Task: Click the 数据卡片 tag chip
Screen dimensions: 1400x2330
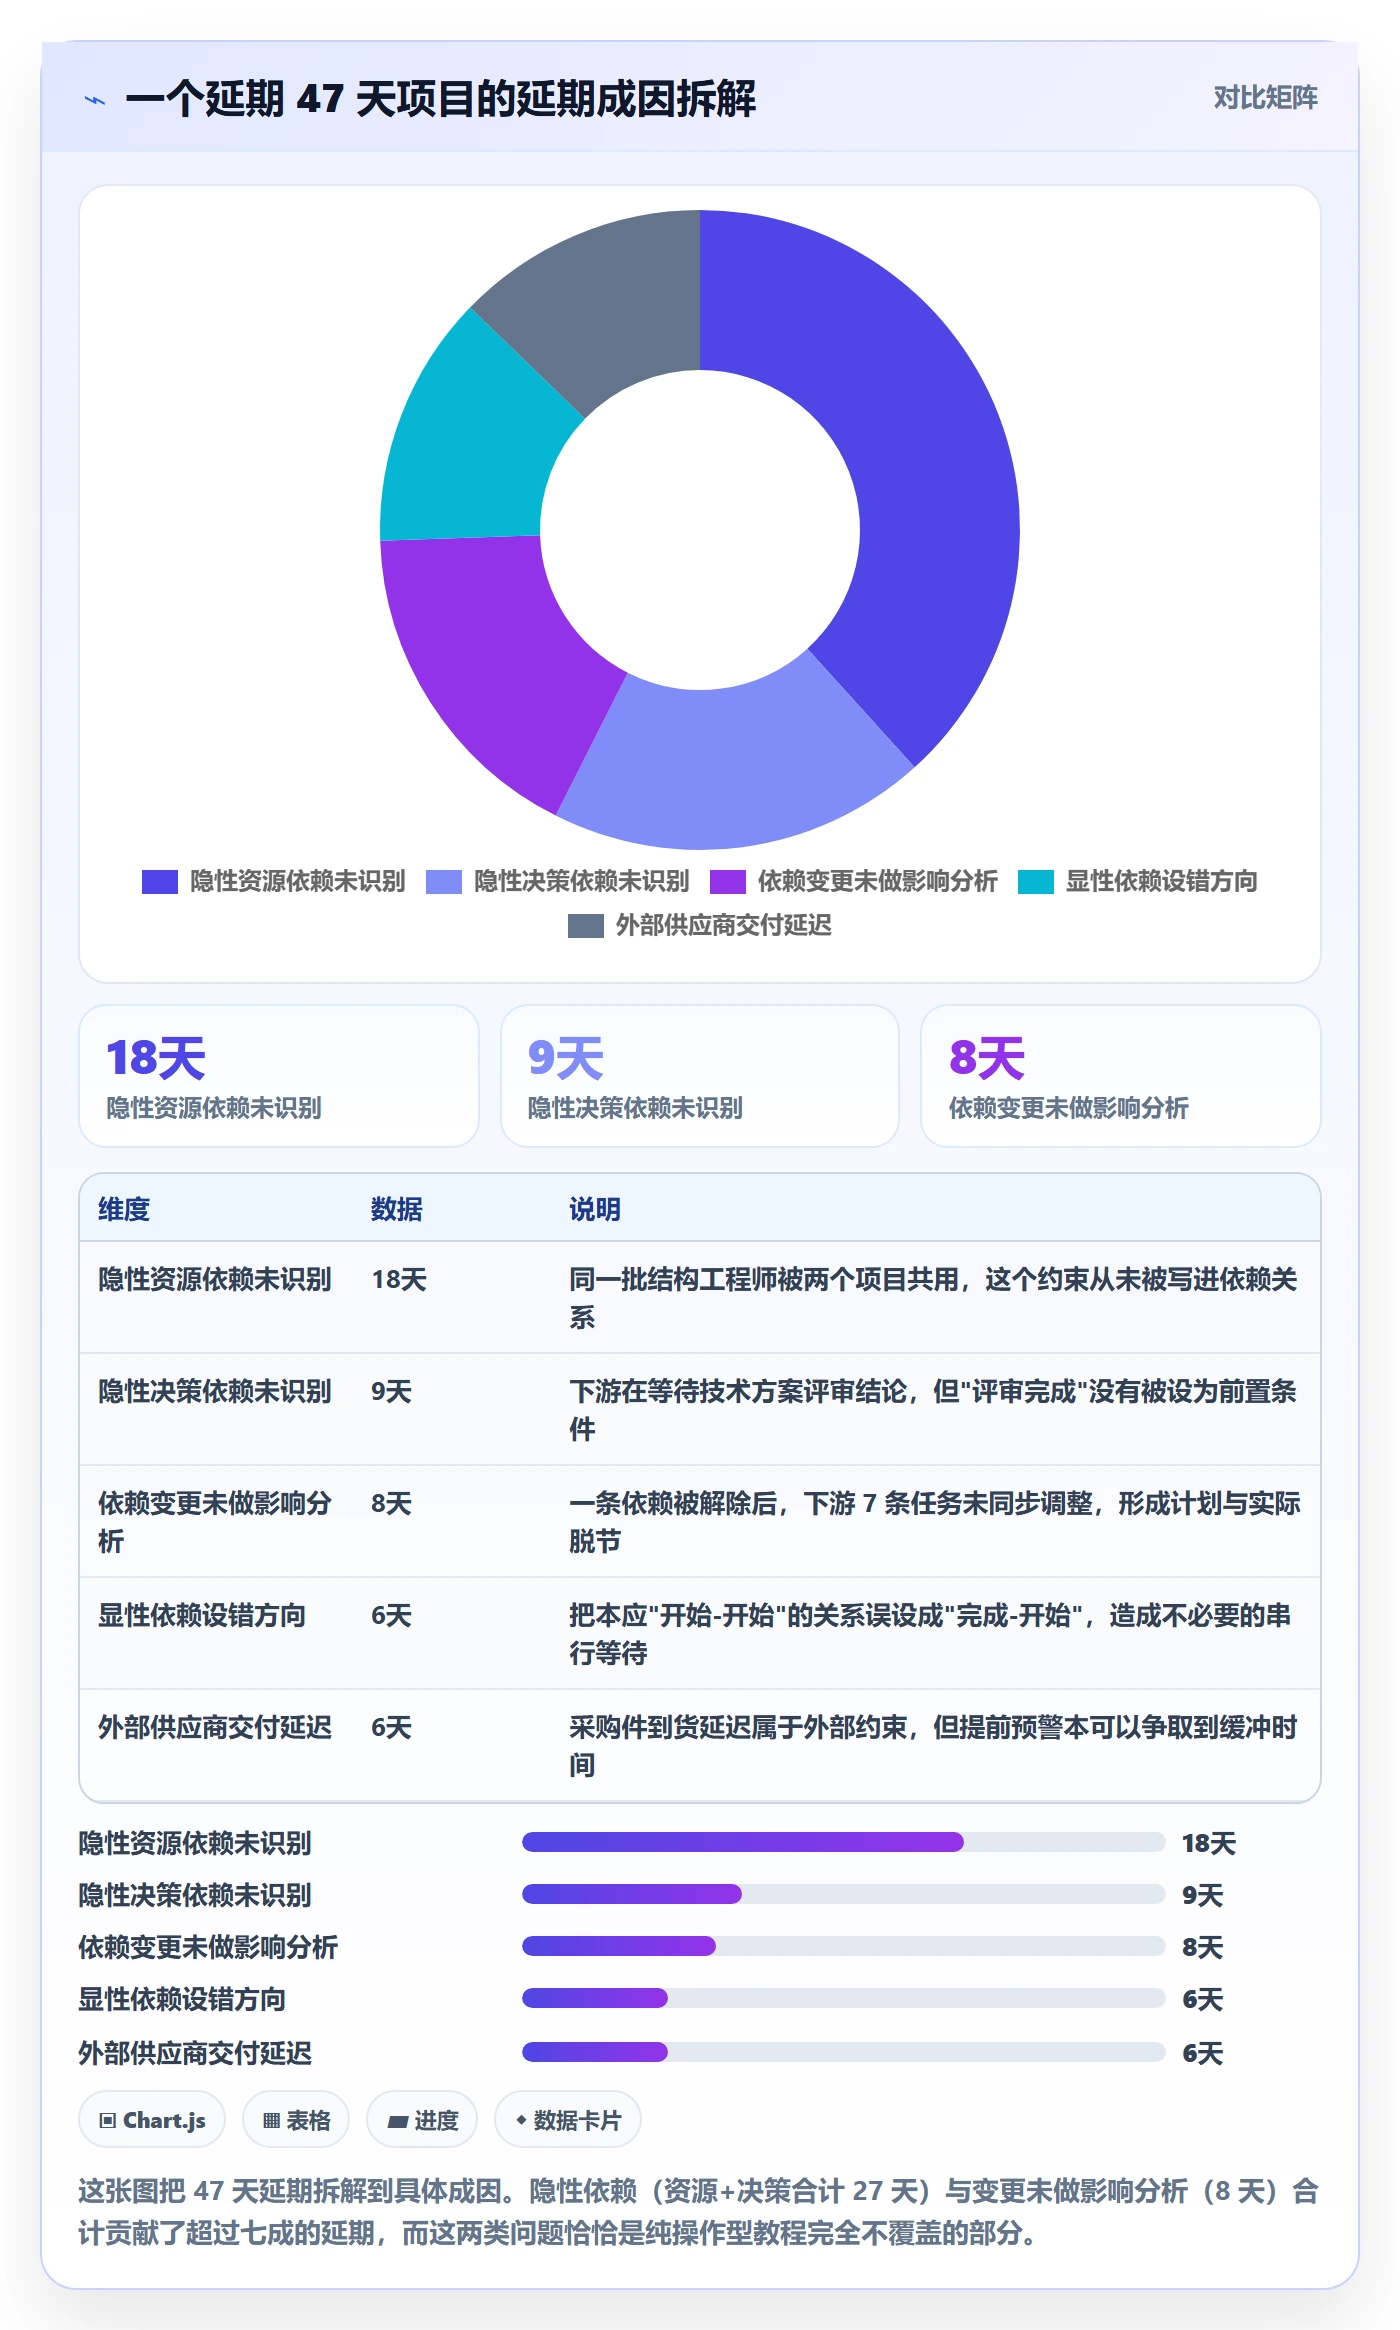Action: tap(568, 2119)
